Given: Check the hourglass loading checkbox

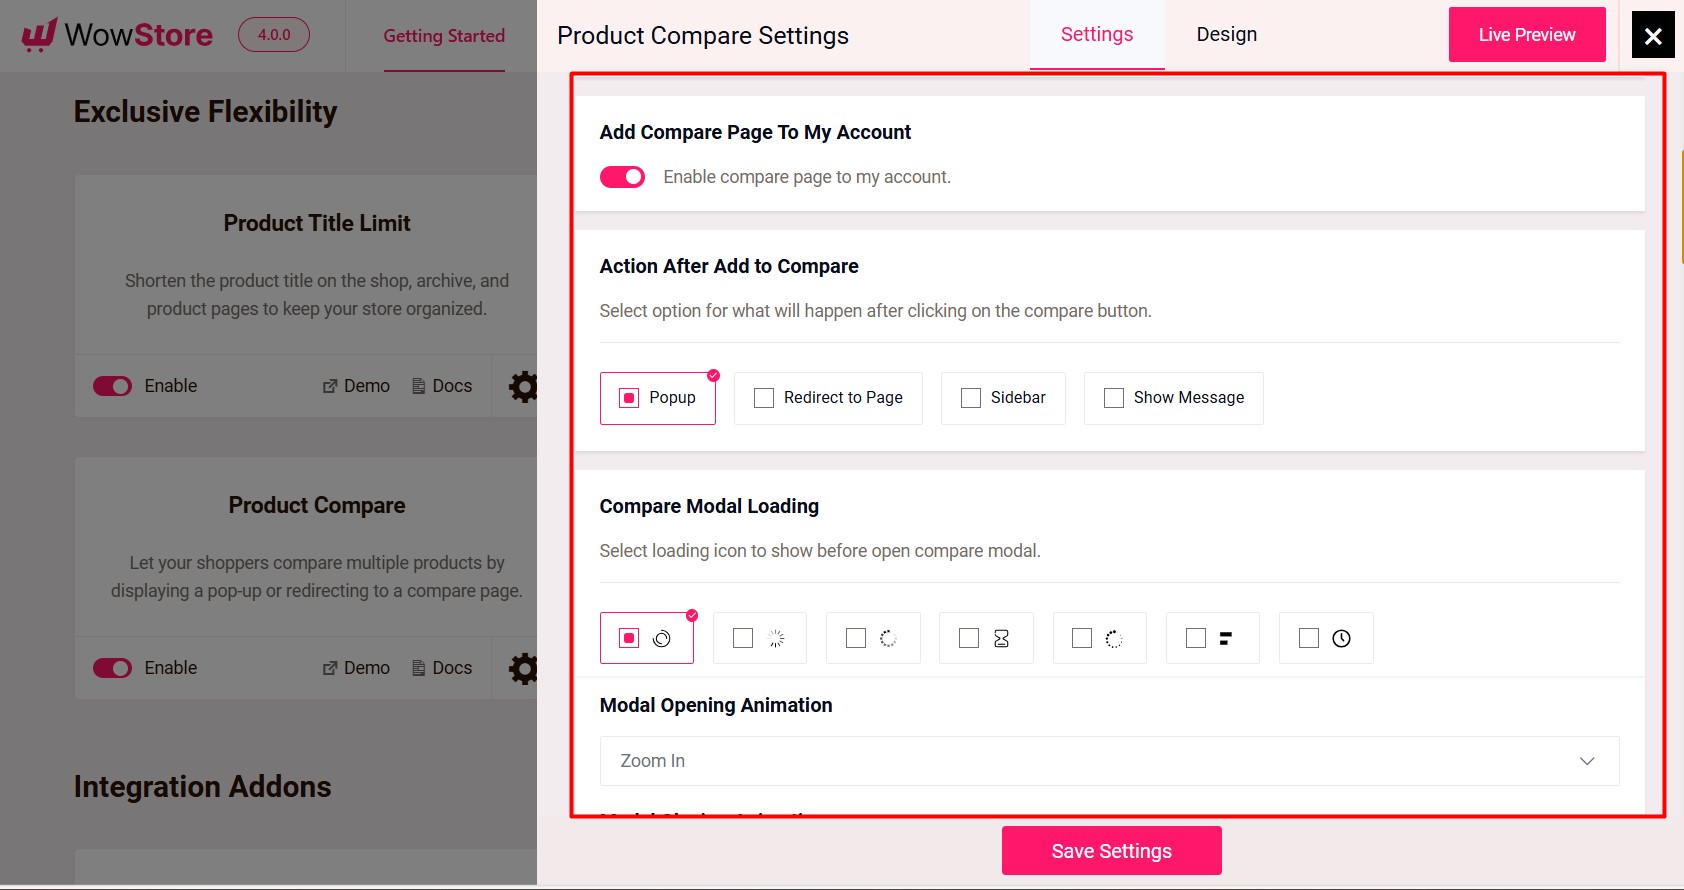Looking at the screenshot, I should click(969, 638).
